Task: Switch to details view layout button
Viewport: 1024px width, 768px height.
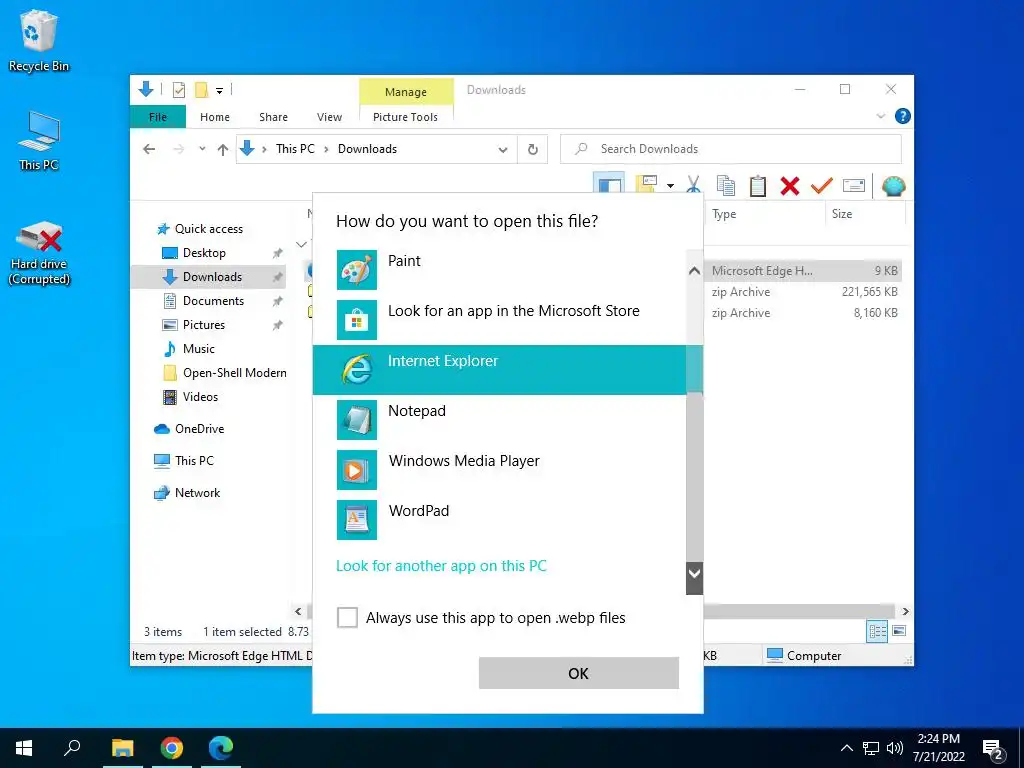Action: (876, 631)
